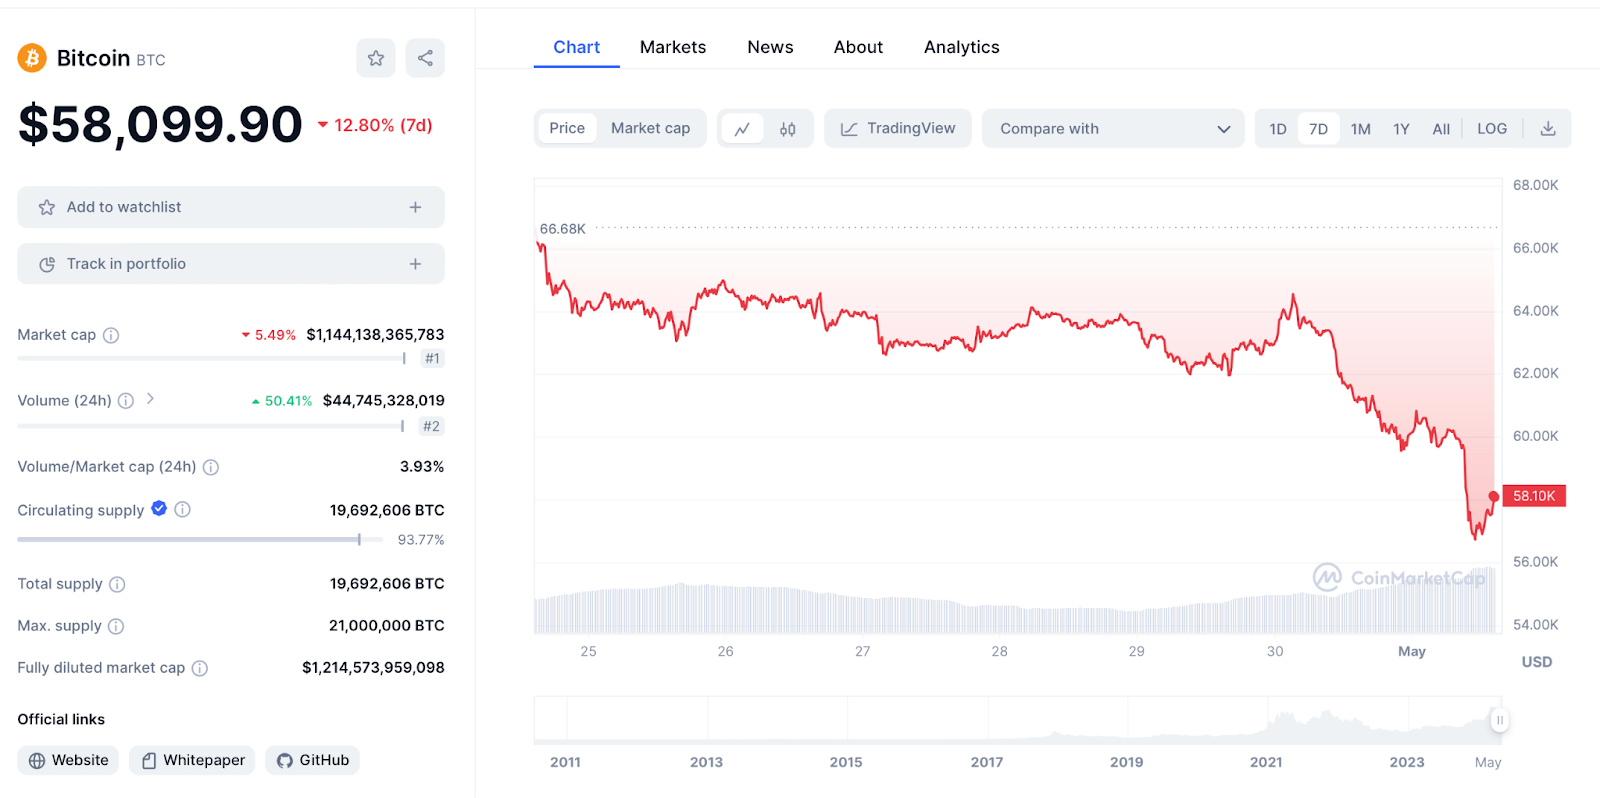Select the 1M time range

click(x=1361, y=129)
